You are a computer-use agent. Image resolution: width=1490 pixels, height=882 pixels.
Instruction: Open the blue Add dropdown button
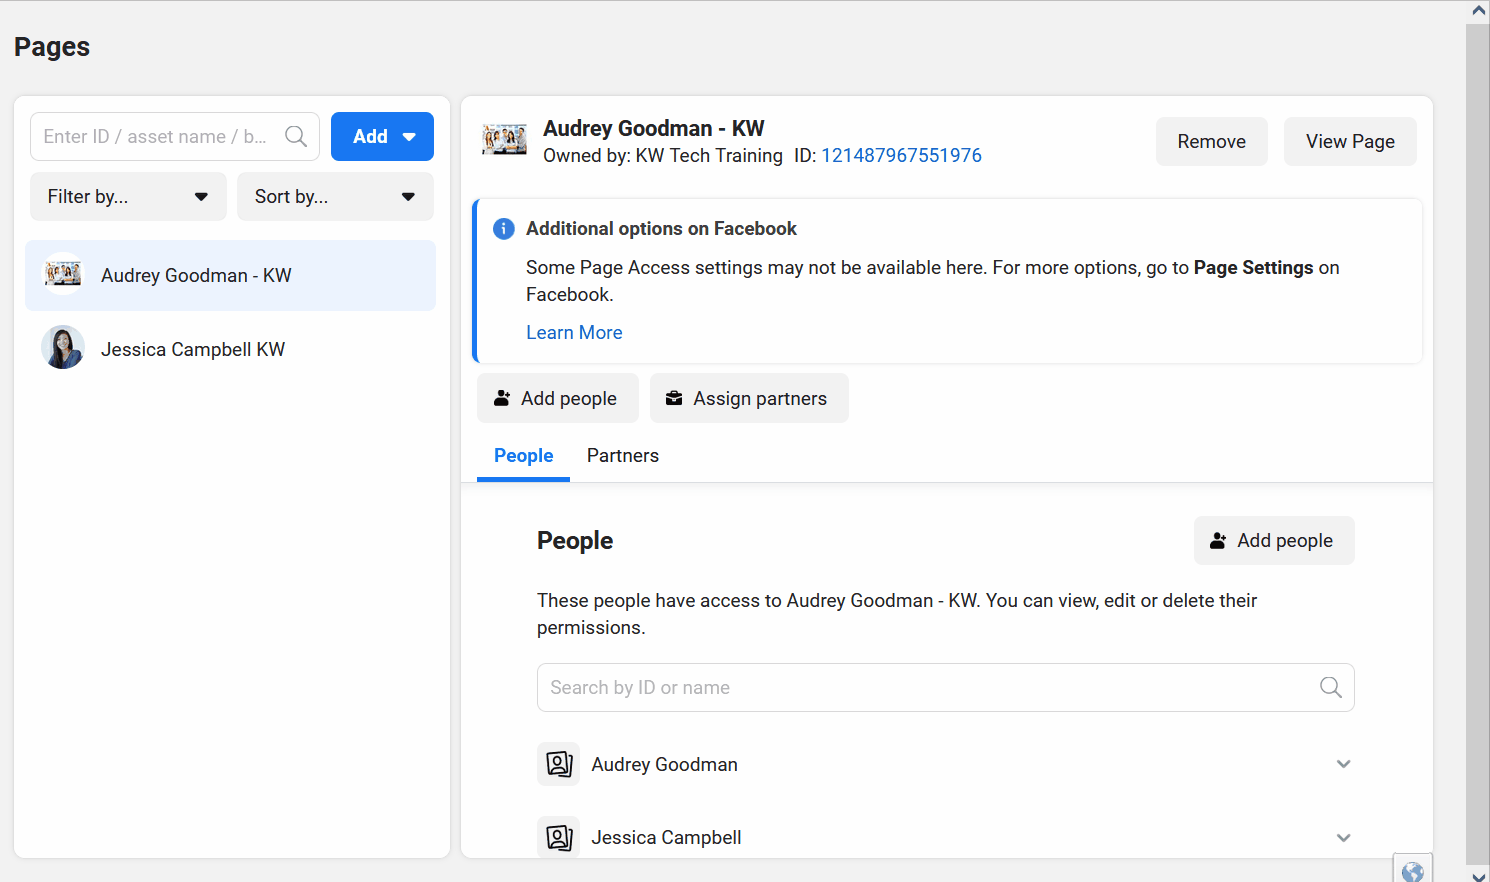(x=382, y=136)
